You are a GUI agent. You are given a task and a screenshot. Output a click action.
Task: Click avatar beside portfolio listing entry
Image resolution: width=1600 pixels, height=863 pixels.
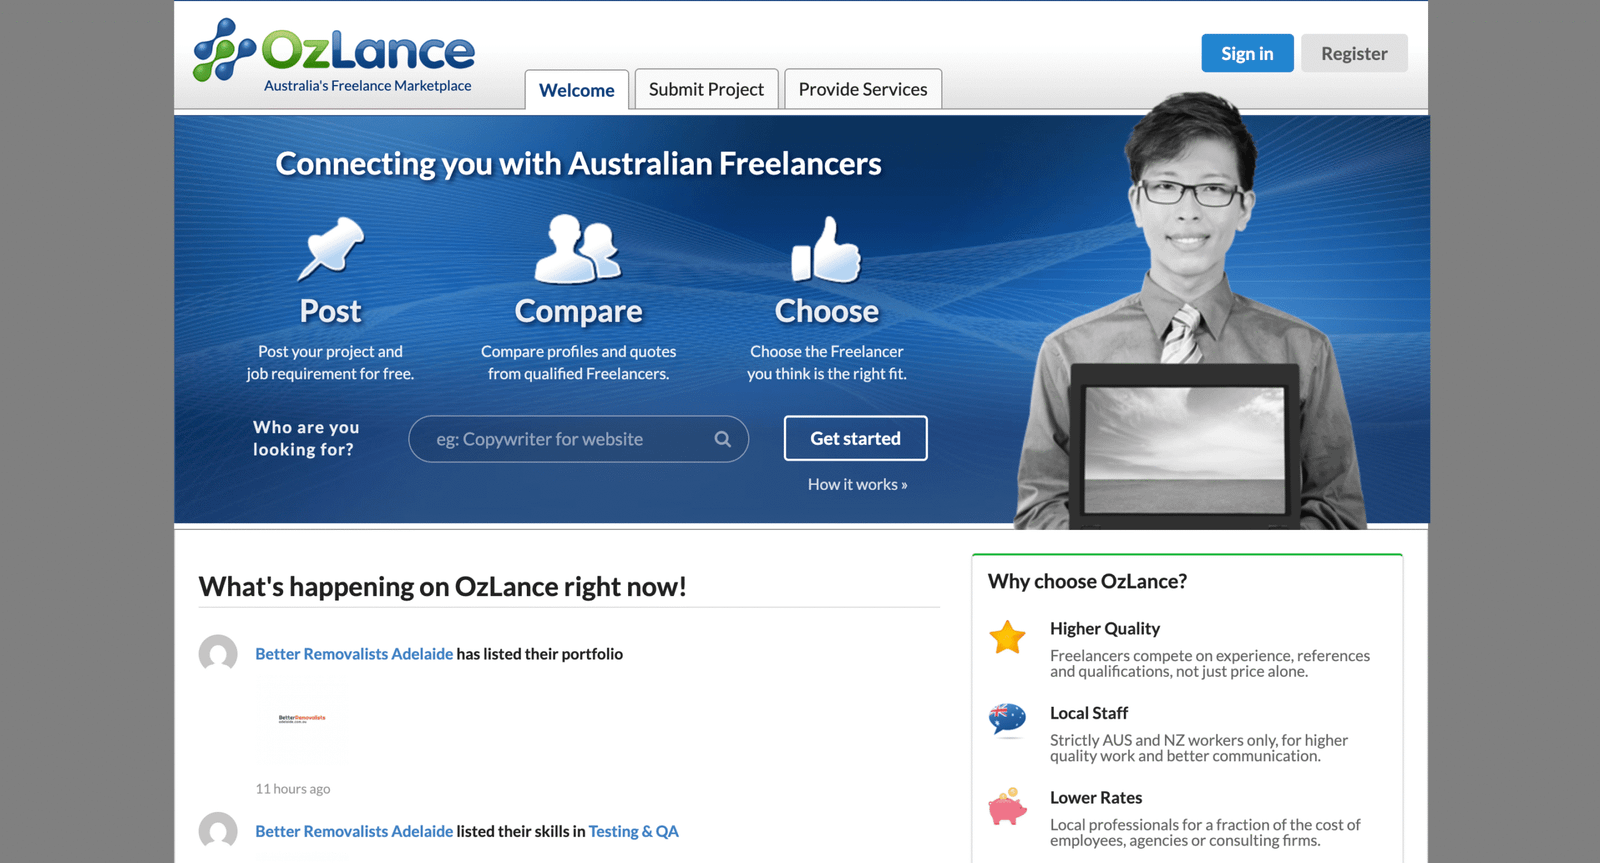218,654
